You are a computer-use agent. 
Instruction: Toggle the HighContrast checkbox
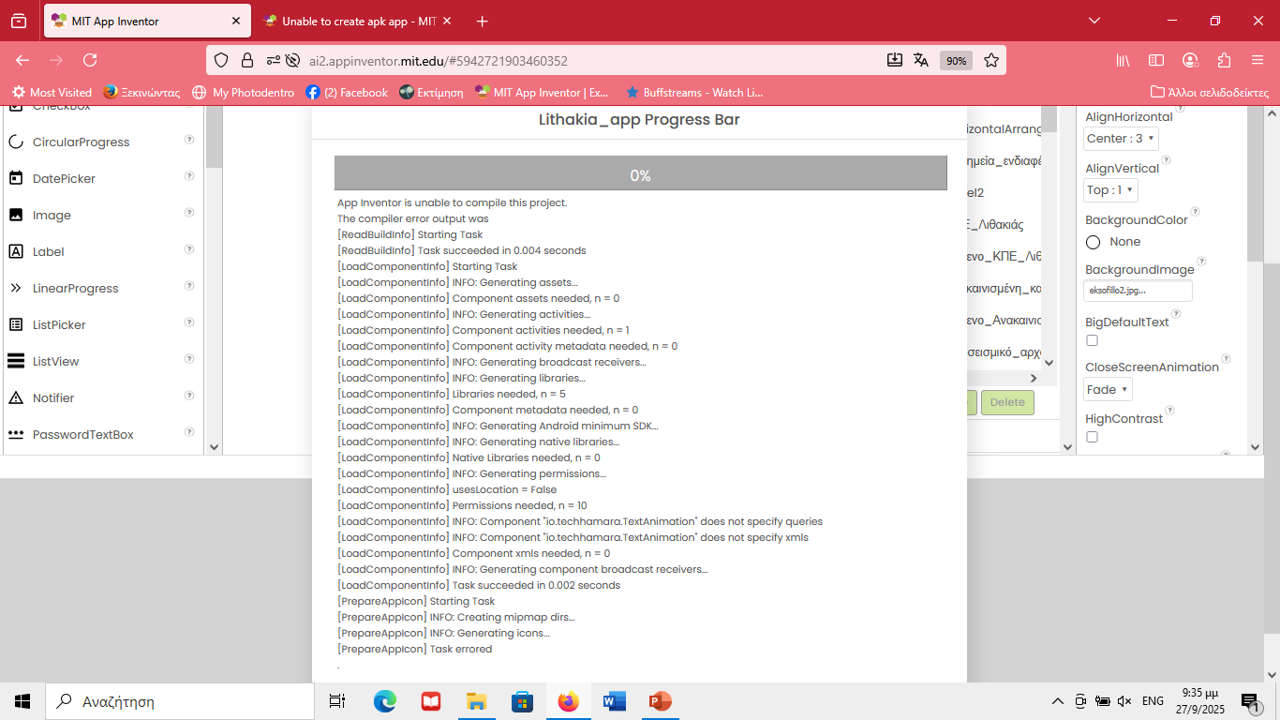1092,437
